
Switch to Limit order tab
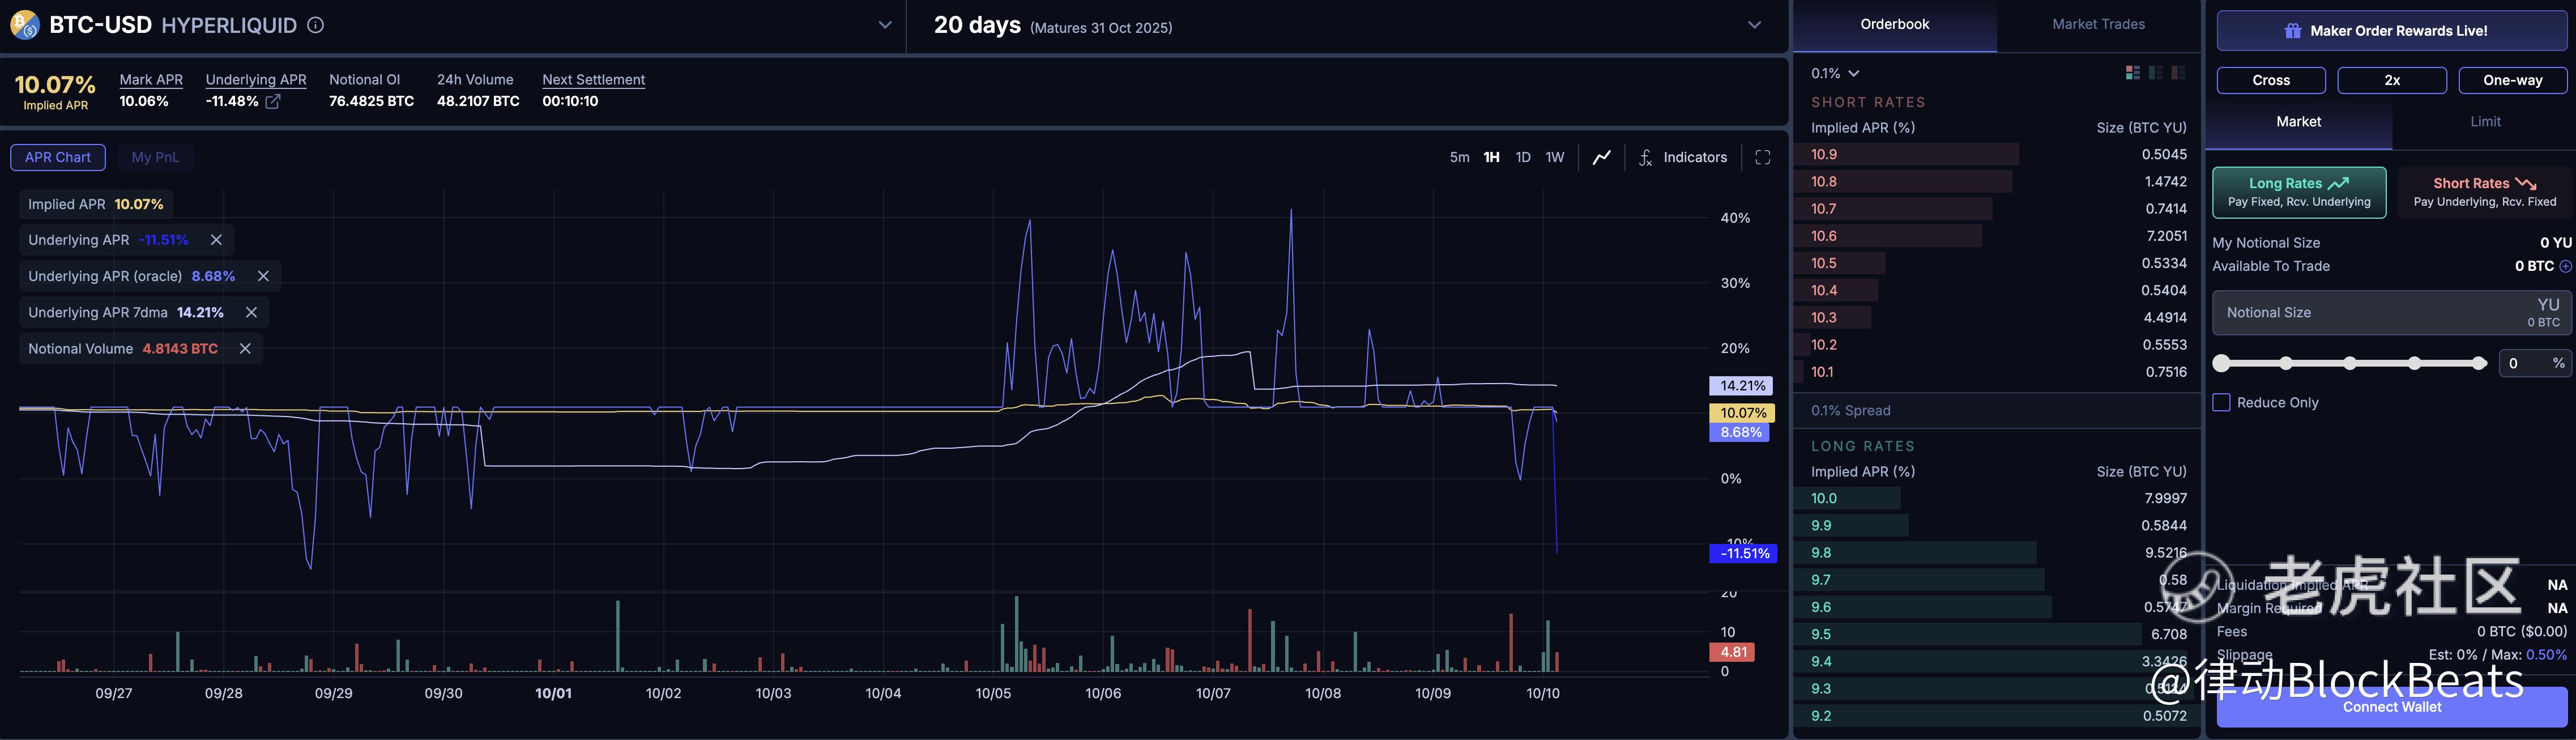(2484, 121)
